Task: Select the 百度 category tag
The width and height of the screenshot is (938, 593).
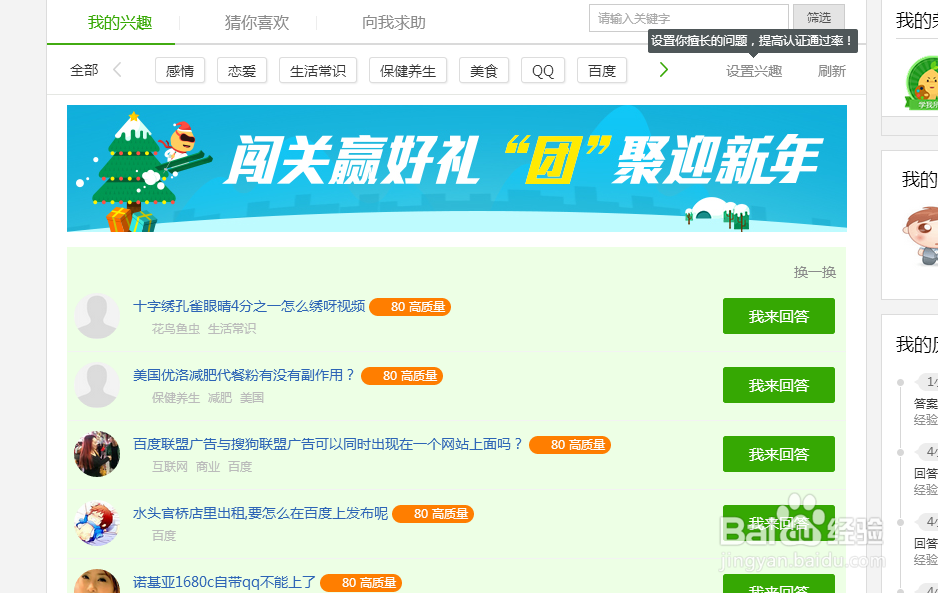Action: click(602, 71)
